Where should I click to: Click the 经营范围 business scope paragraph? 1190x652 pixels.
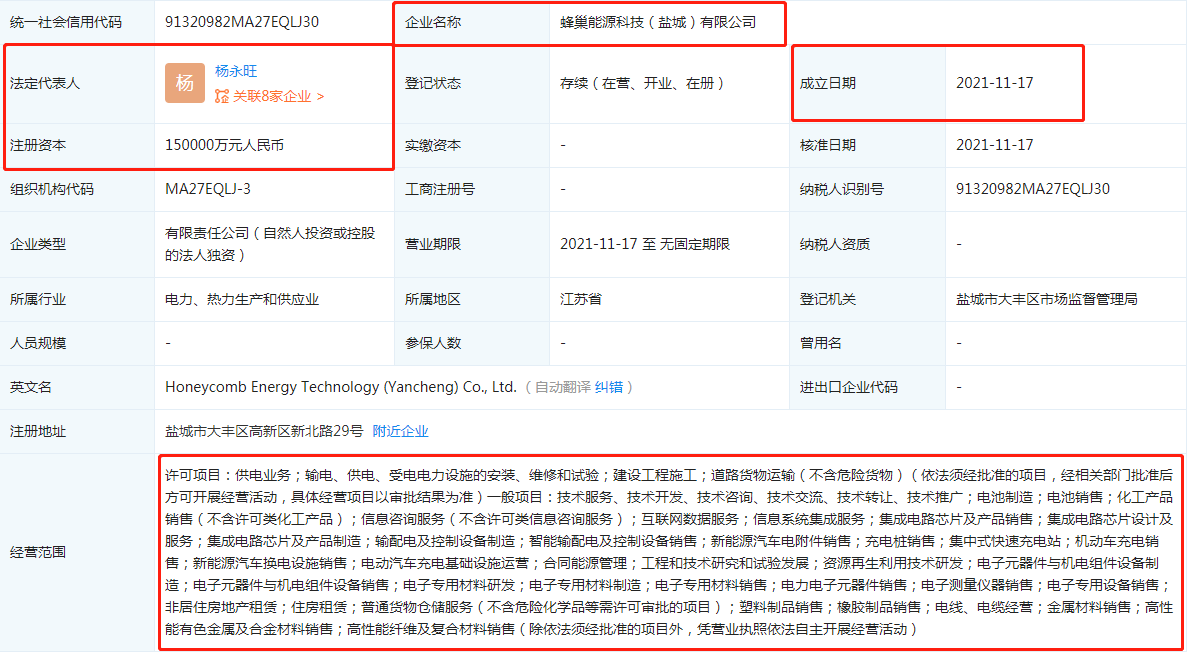669,552
